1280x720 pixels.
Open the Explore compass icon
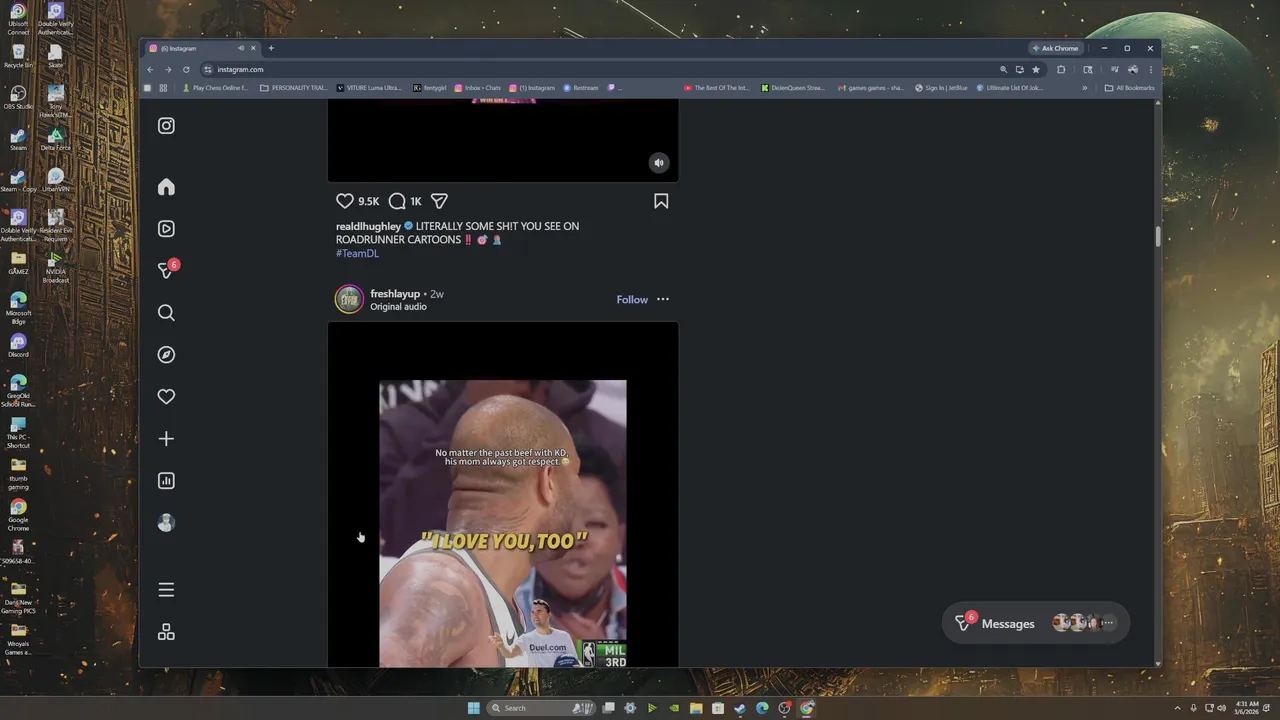[166, 355]
